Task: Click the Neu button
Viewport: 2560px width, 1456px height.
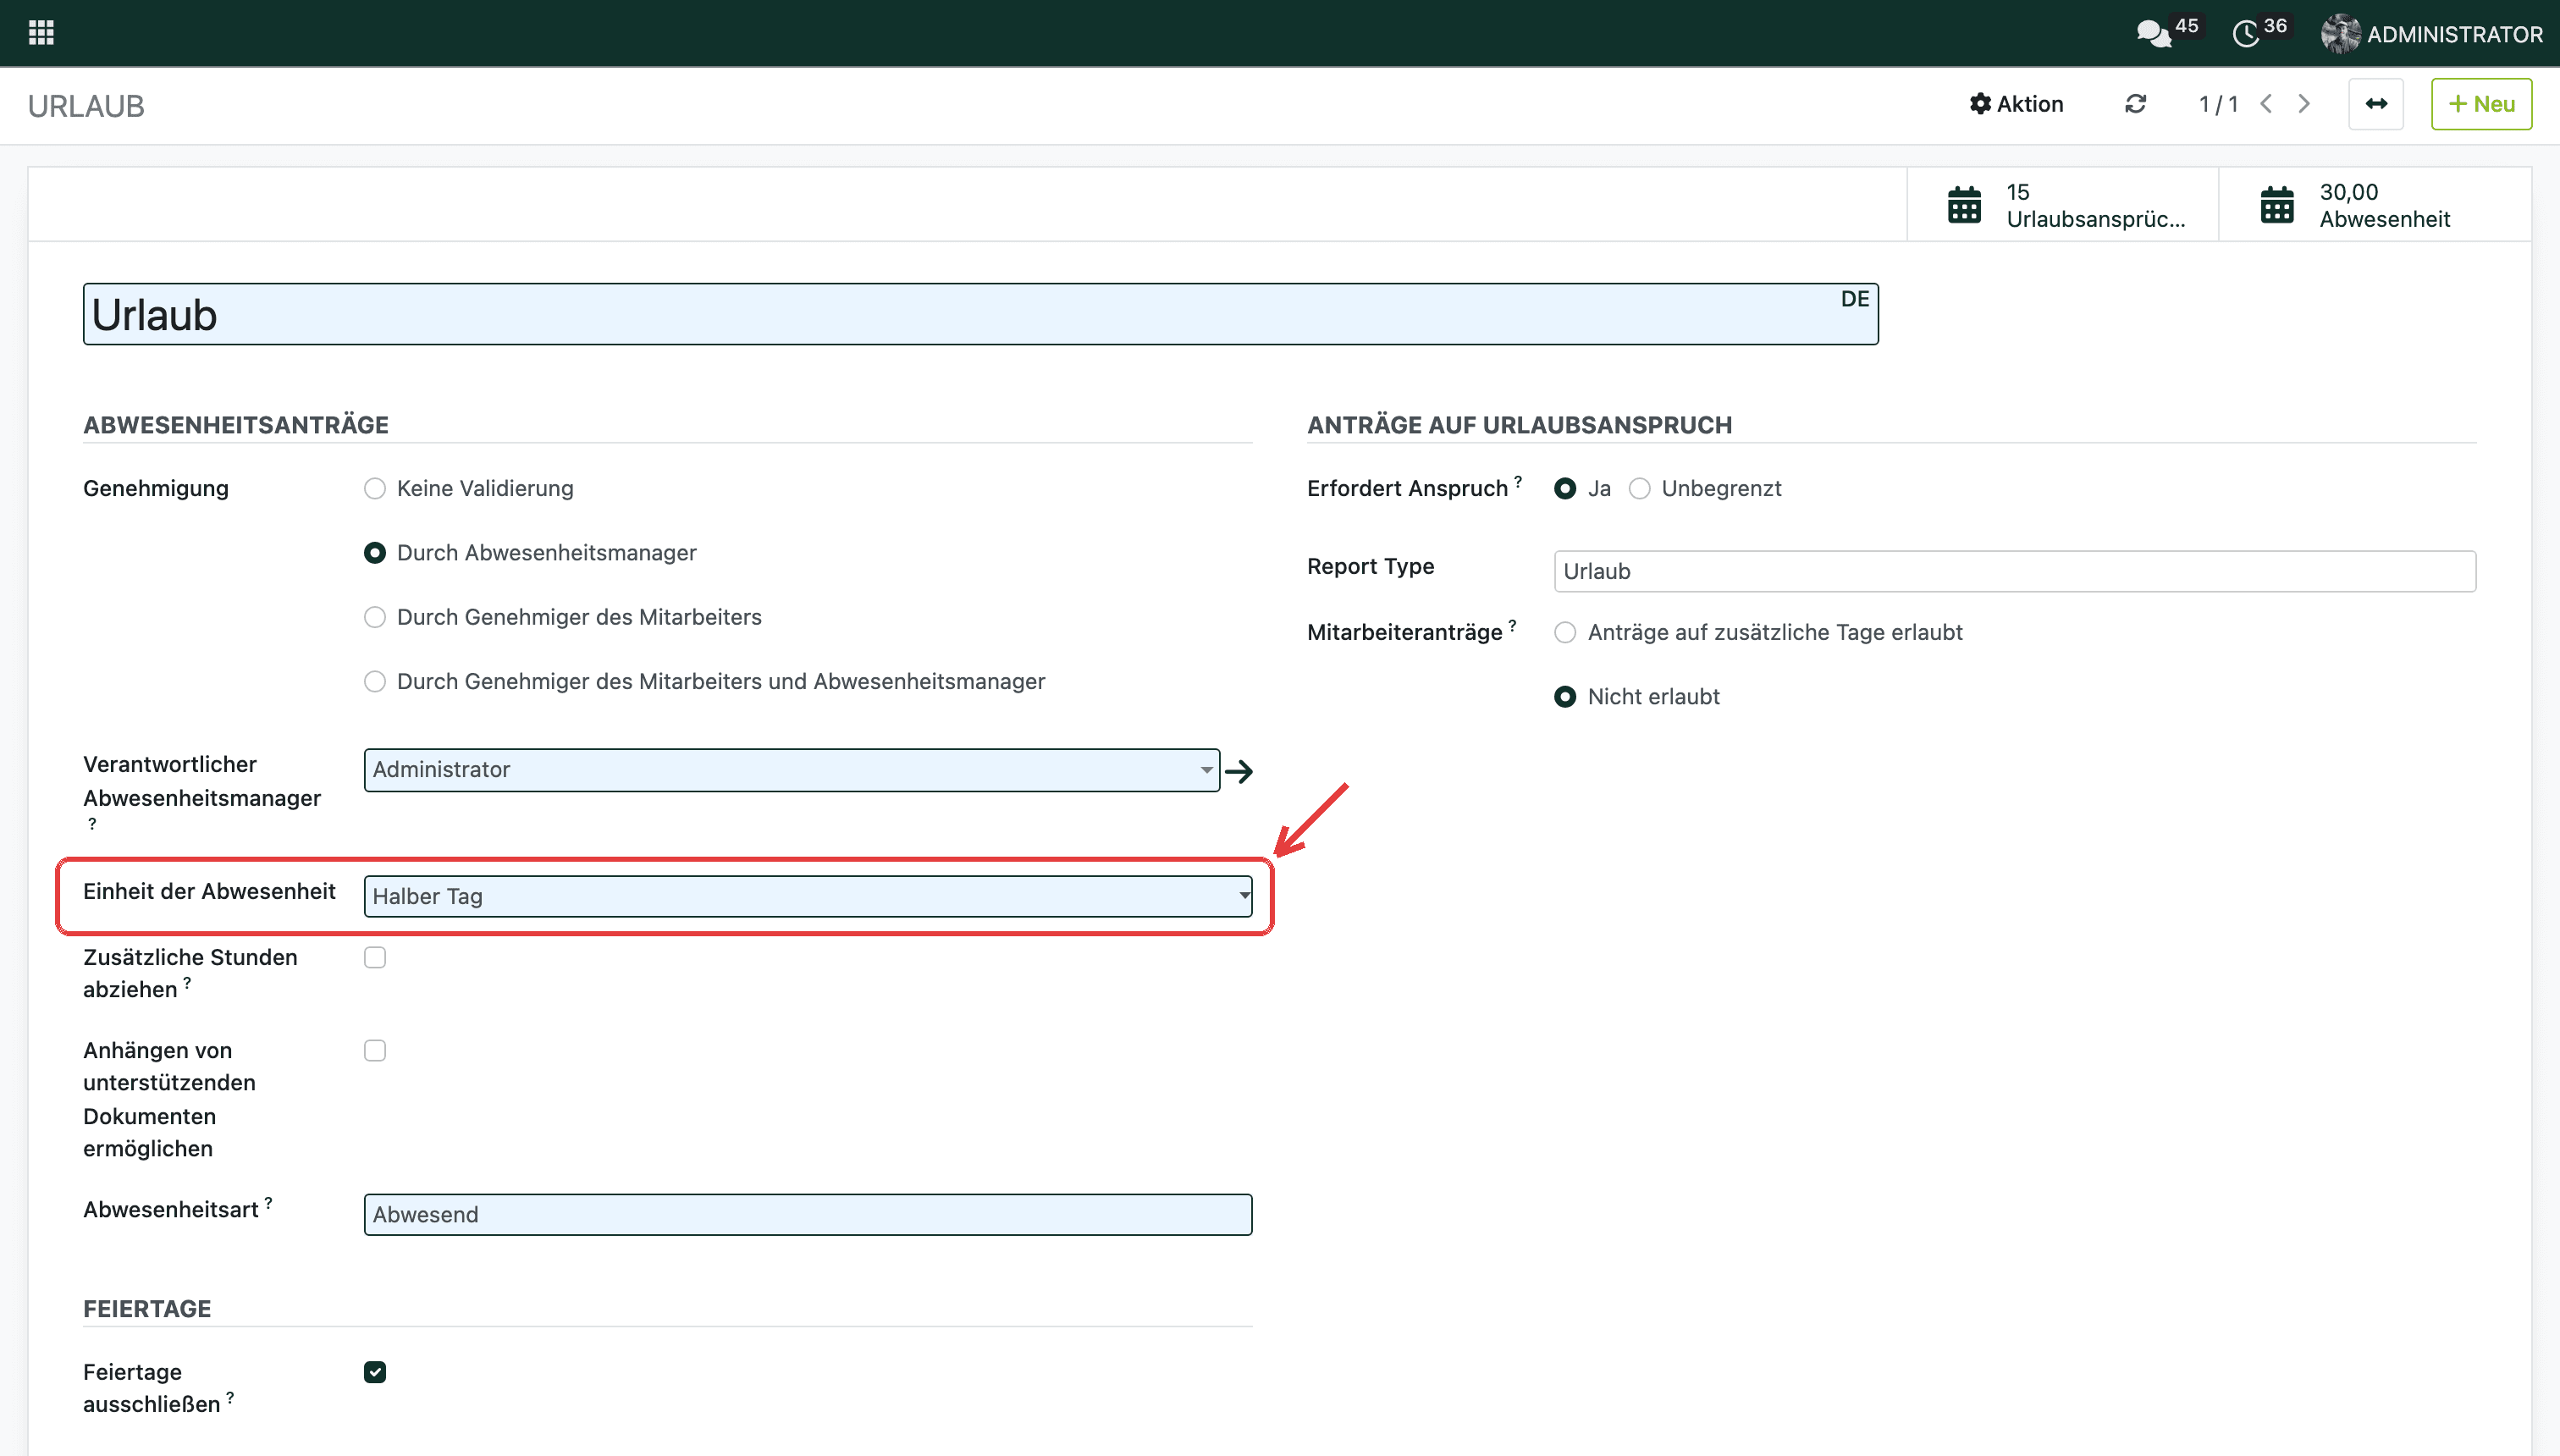Action: coord(2481,104)
